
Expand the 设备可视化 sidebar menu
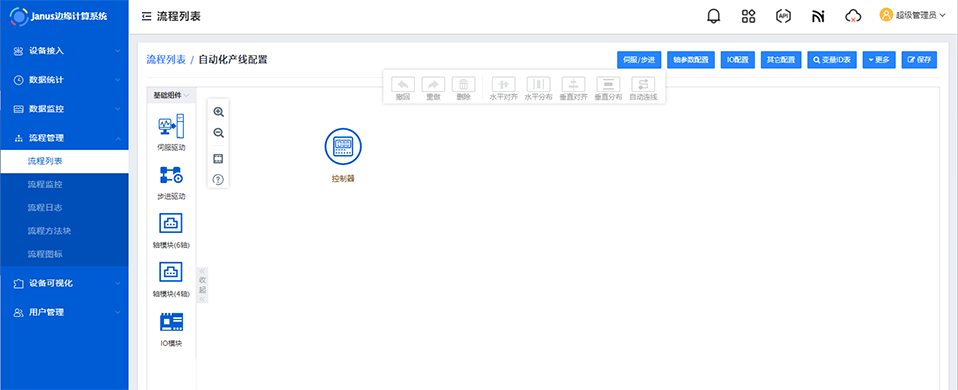pyautogui.click(x=64, y=283)
